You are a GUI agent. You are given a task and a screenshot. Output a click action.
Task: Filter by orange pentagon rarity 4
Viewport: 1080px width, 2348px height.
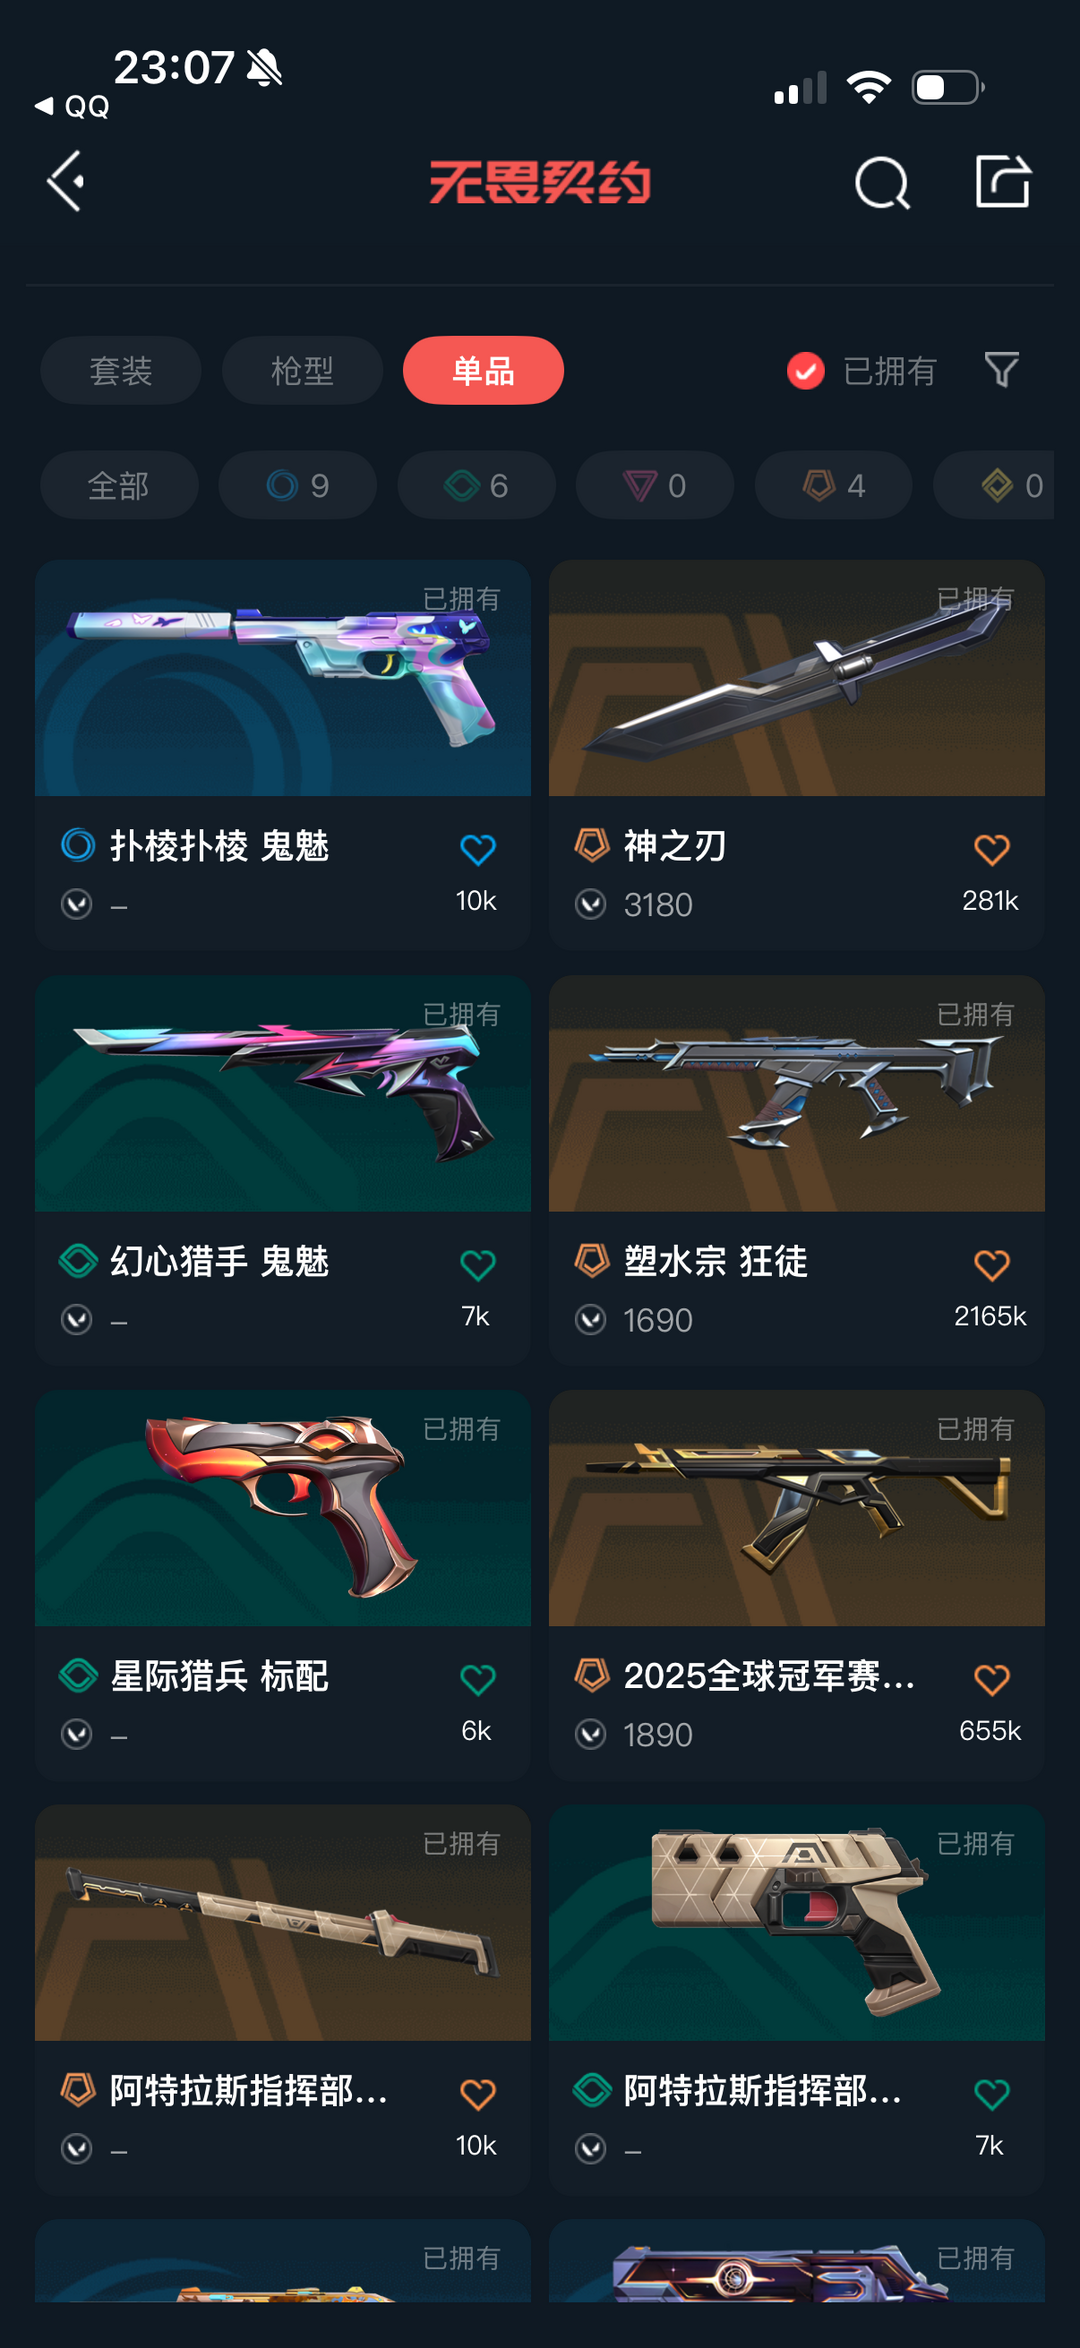coord(833,485)
